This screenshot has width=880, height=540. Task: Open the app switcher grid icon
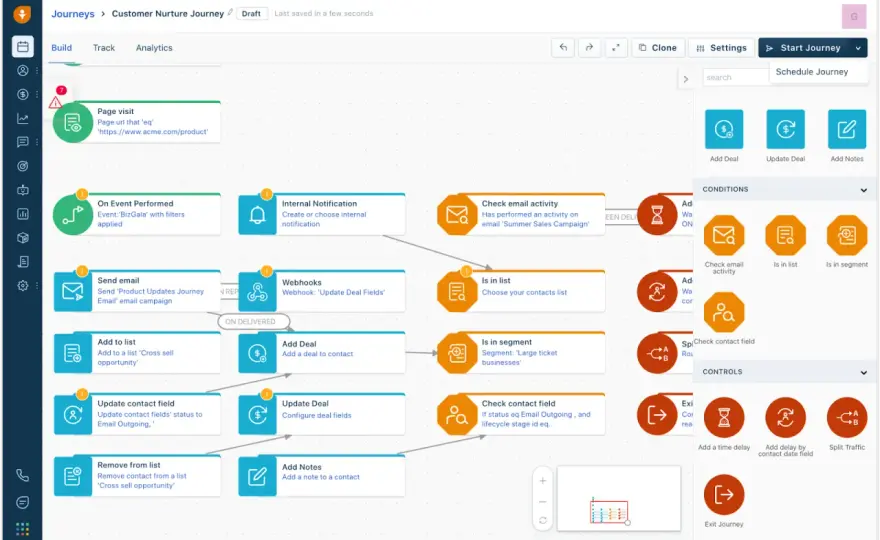[22, 529]
